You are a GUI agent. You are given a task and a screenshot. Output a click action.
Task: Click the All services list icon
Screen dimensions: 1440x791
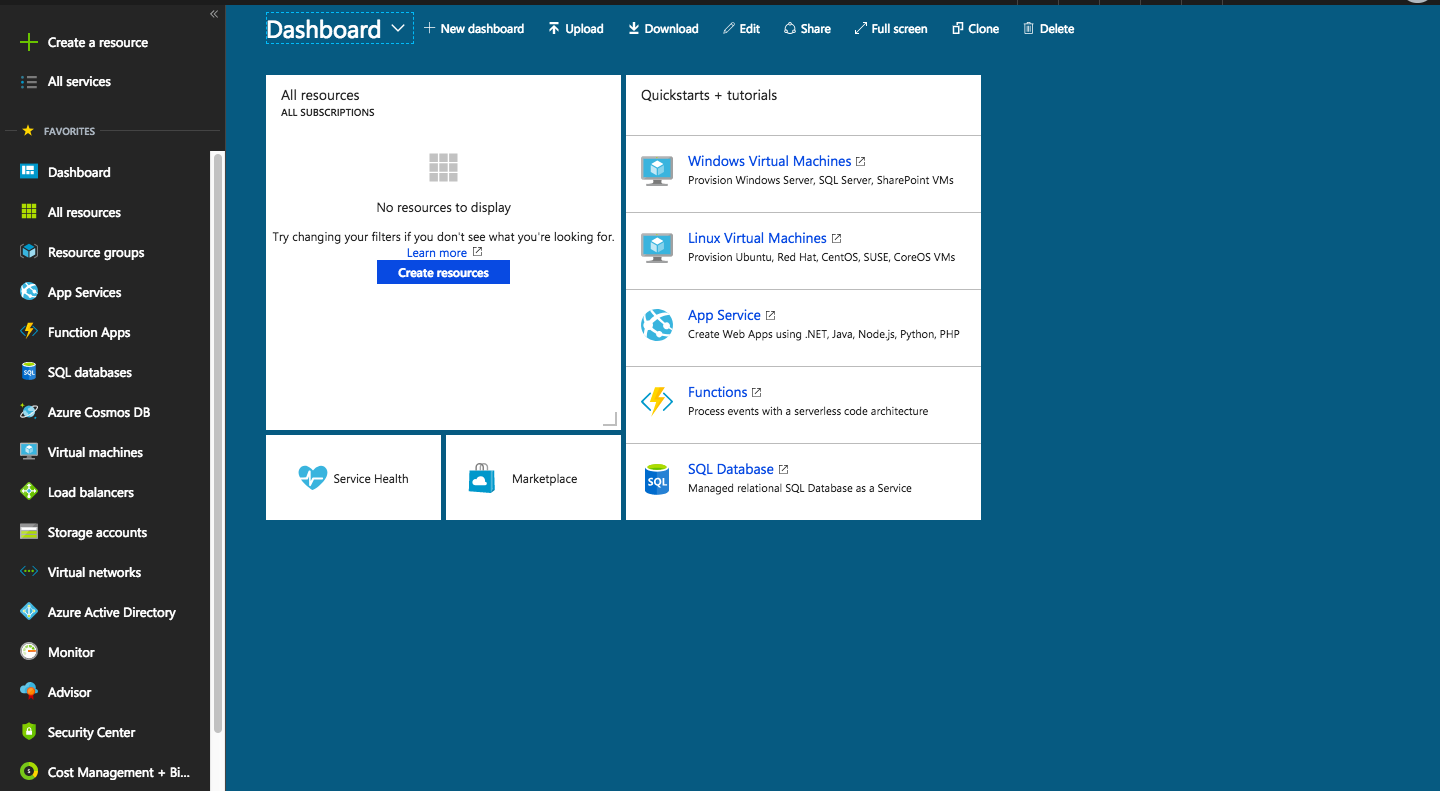pos(29,82)
